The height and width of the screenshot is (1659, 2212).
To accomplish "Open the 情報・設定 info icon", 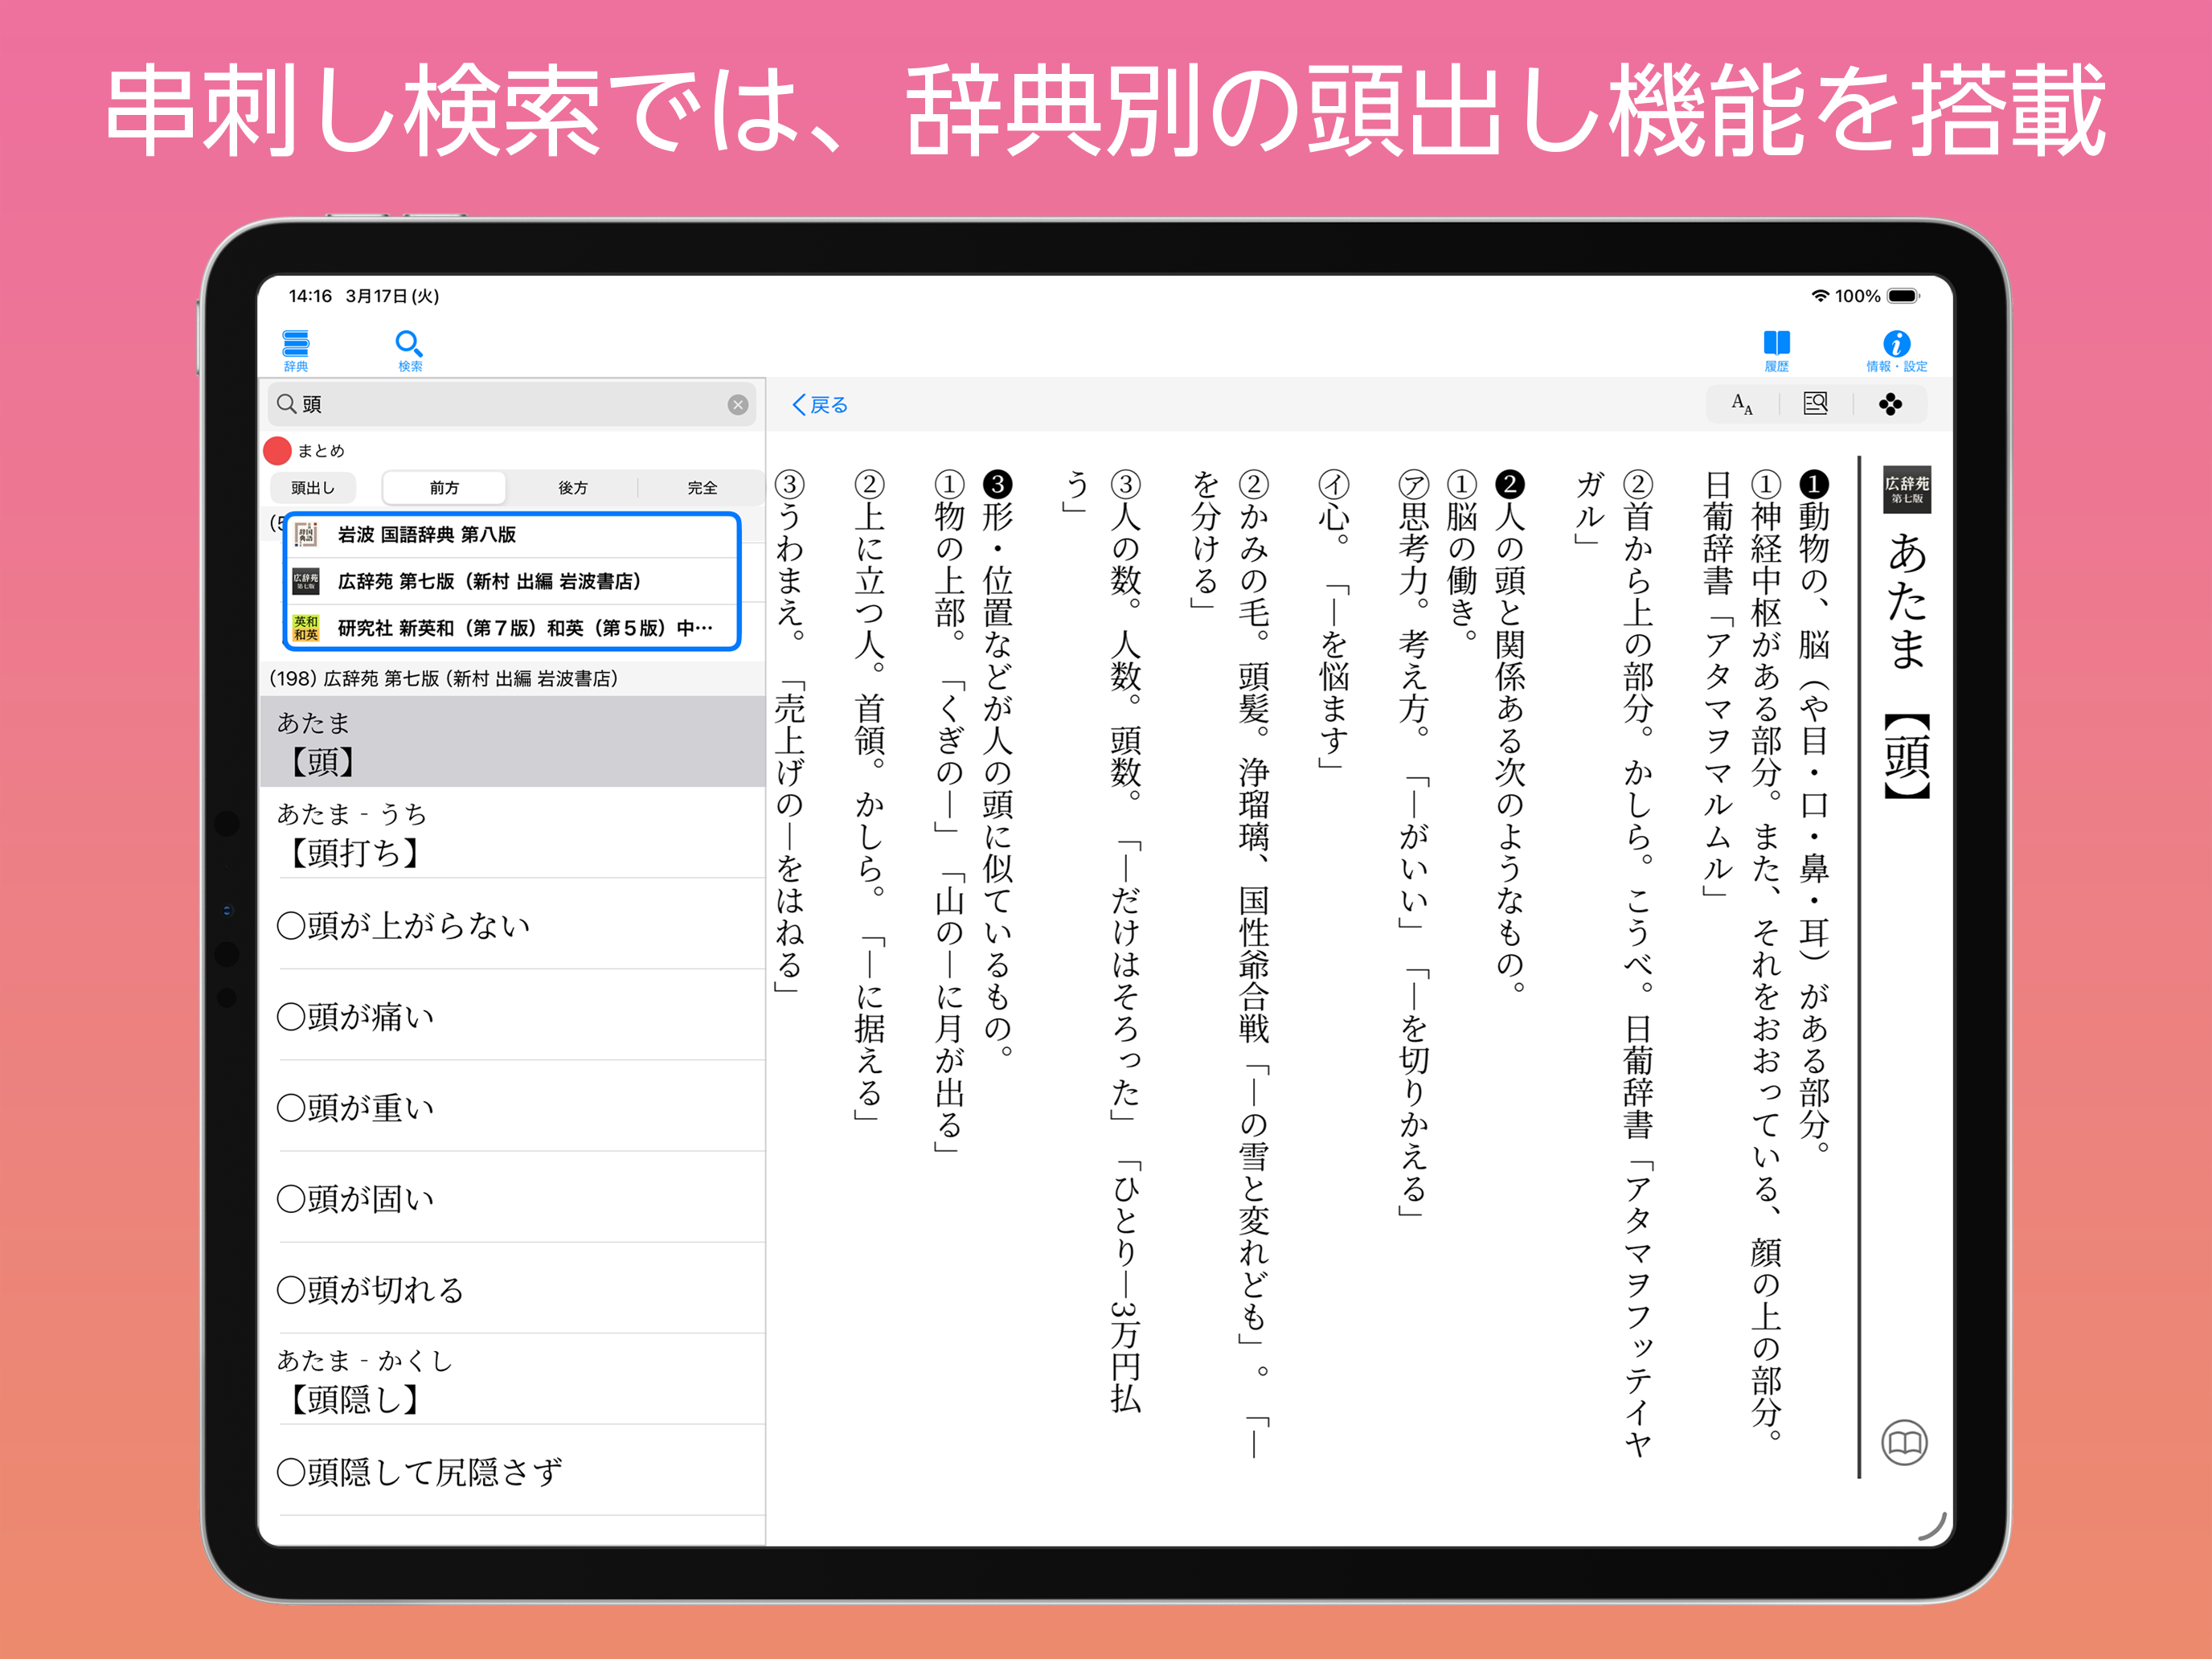I will (1896, 350).
